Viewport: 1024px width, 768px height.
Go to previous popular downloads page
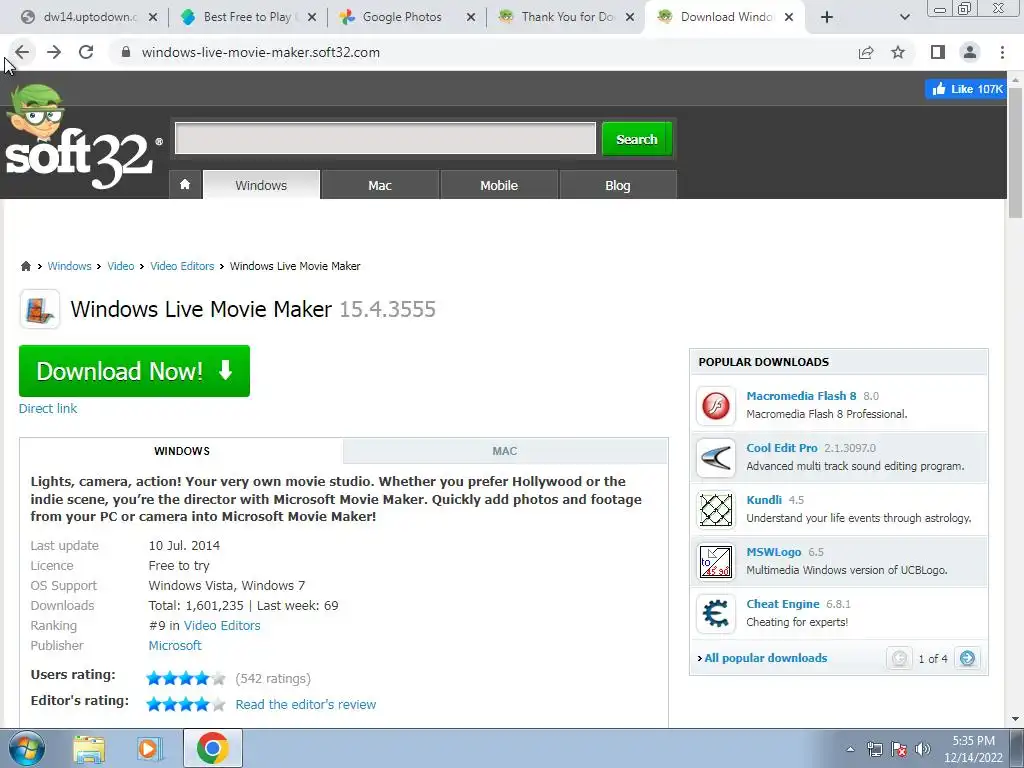[899, 658]
